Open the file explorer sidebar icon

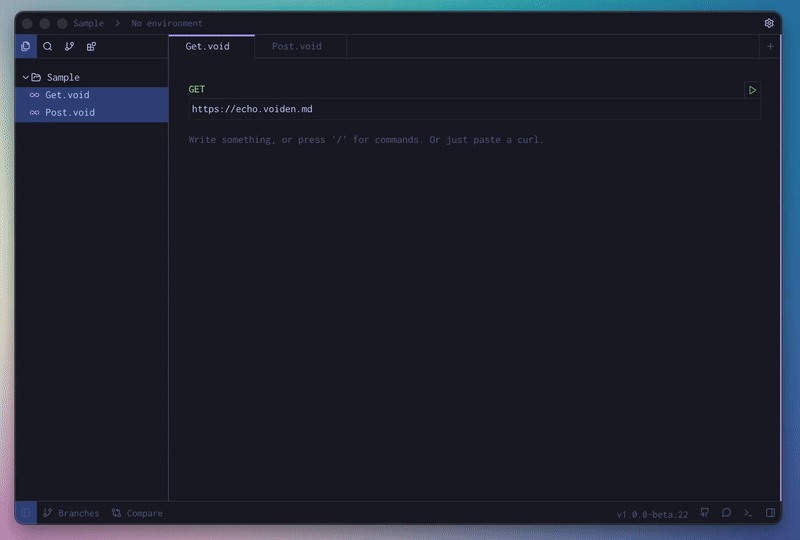26,46
